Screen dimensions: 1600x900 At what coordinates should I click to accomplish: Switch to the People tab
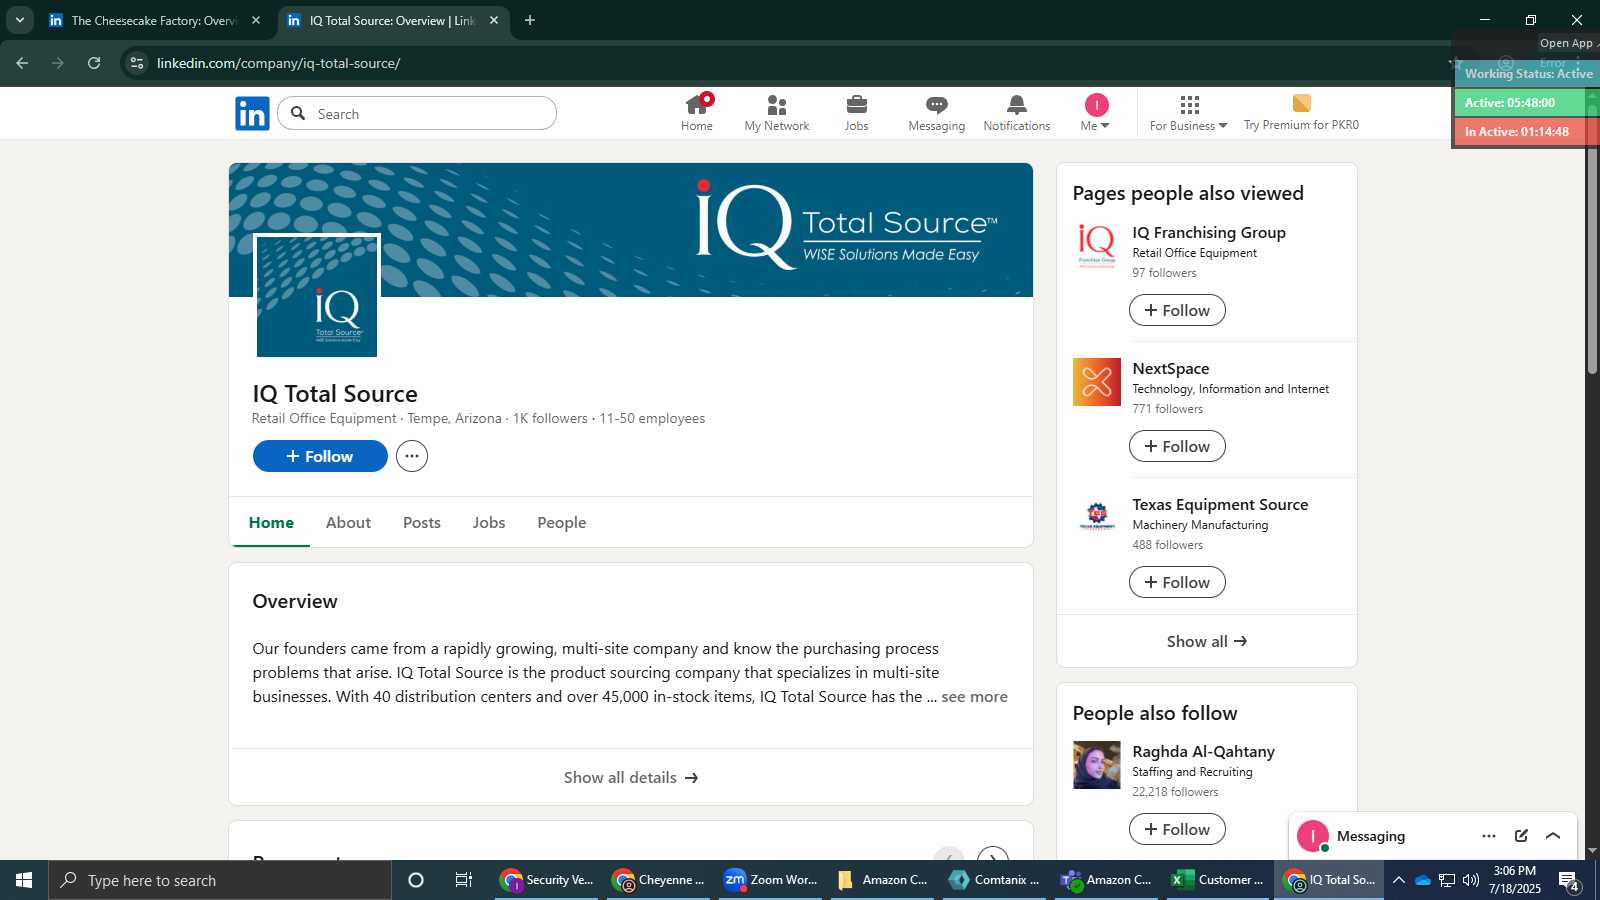click(x=562, y=522)
